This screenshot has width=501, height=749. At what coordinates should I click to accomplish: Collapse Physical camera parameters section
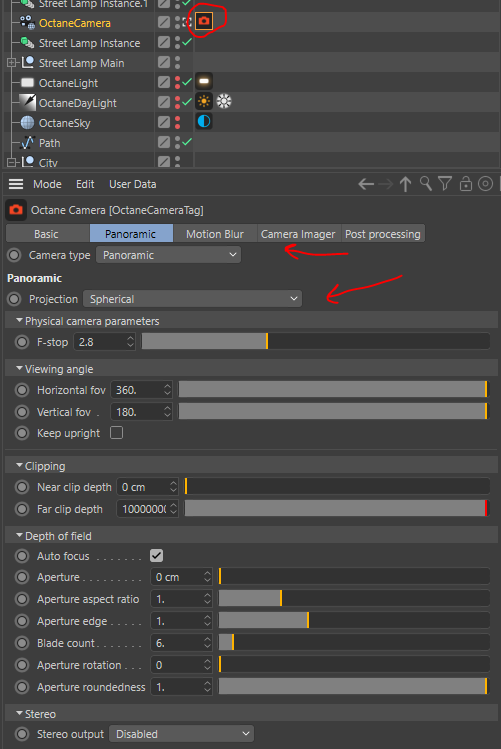pyautogui.click(x=19, y=321)
